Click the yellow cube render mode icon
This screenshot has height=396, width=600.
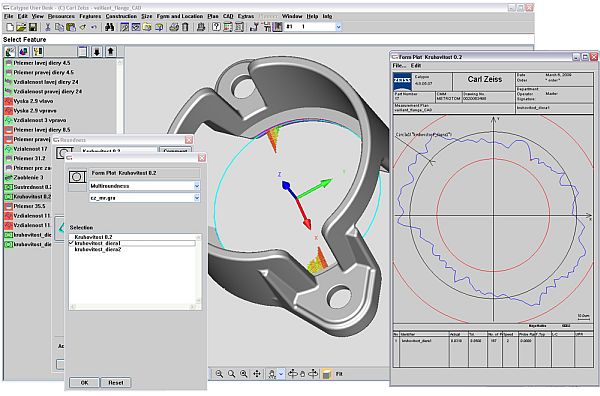click(326, 374)
